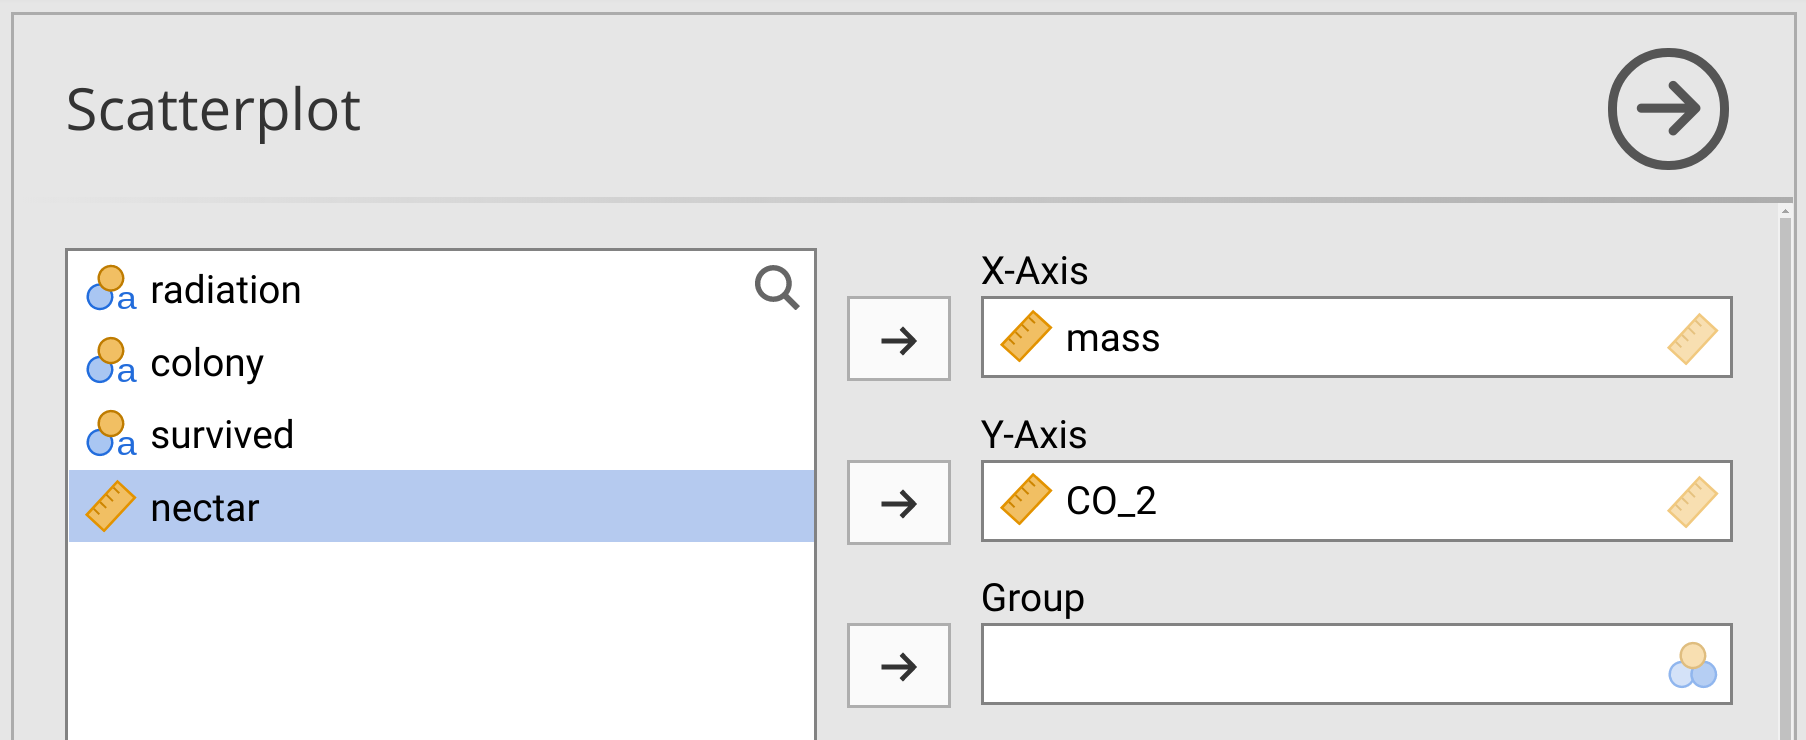Select the survived variable

[x=222, y=435]
